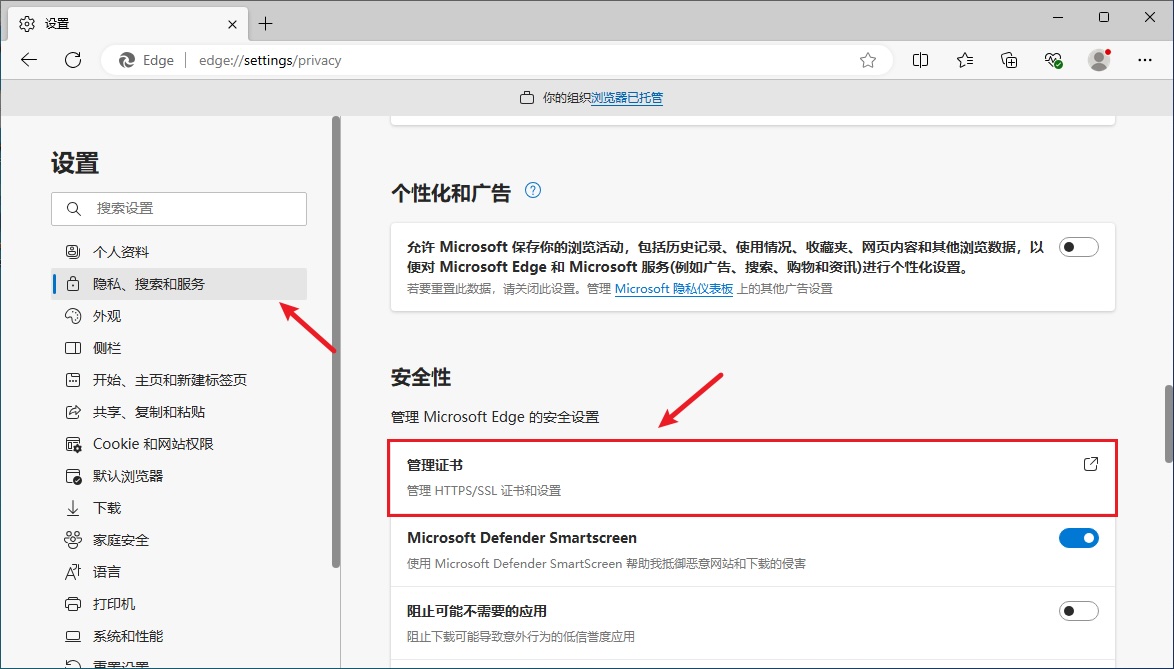Add page to favorites star icon

(868, 61)
